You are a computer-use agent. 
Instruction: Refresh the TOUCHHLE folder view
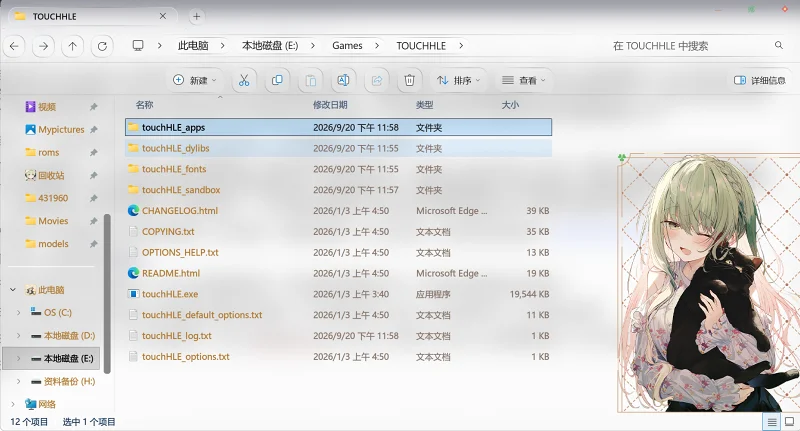click(x=102, y=46)
